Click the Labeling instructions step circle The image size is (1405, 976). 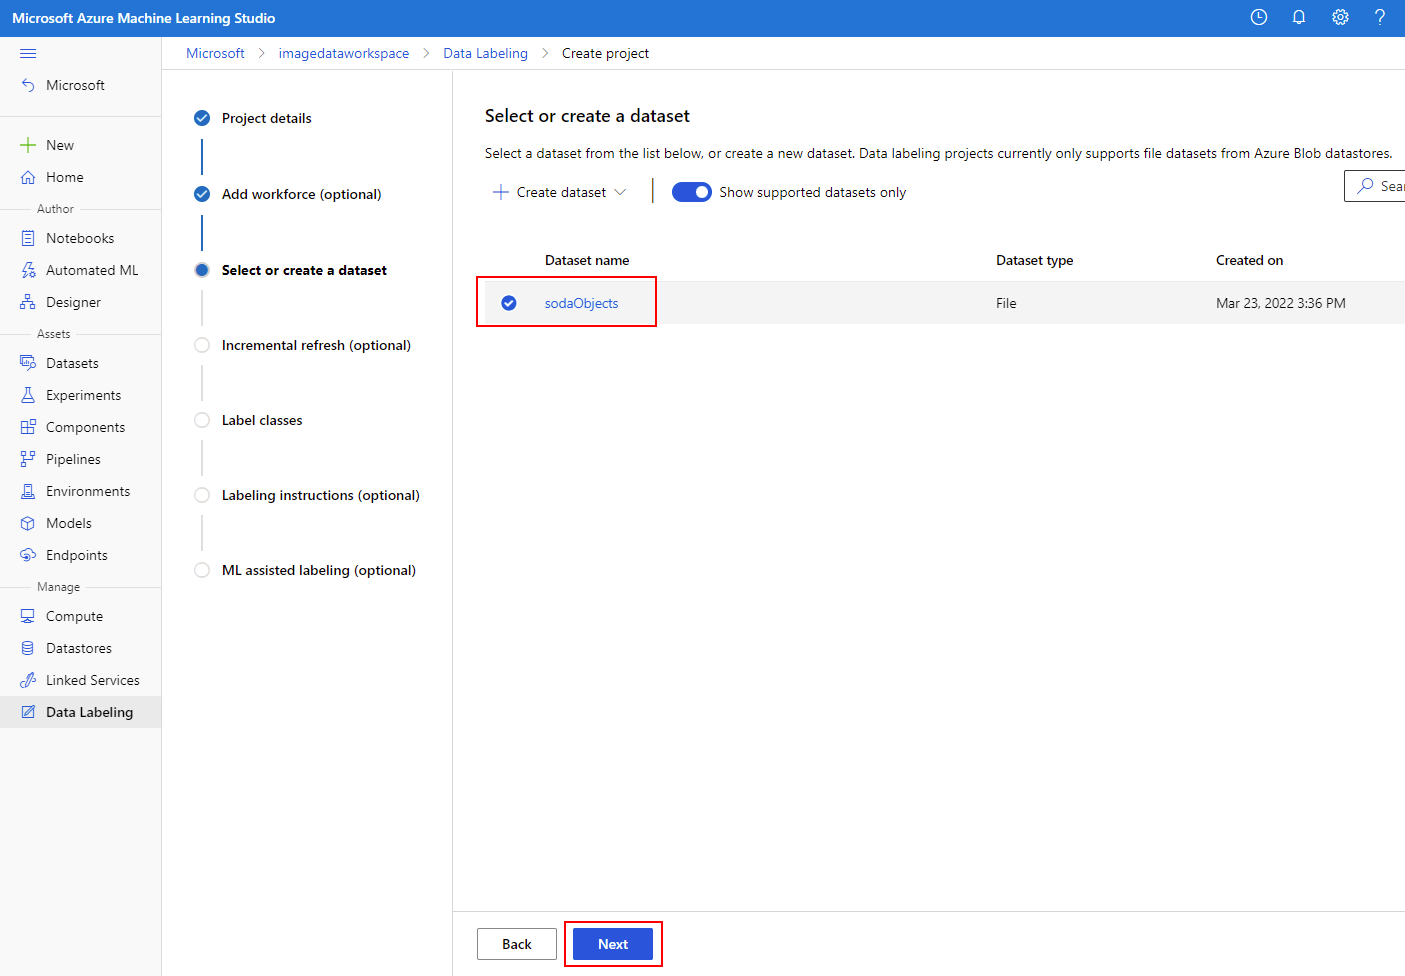pyautogui.click(x=202, y=495)
